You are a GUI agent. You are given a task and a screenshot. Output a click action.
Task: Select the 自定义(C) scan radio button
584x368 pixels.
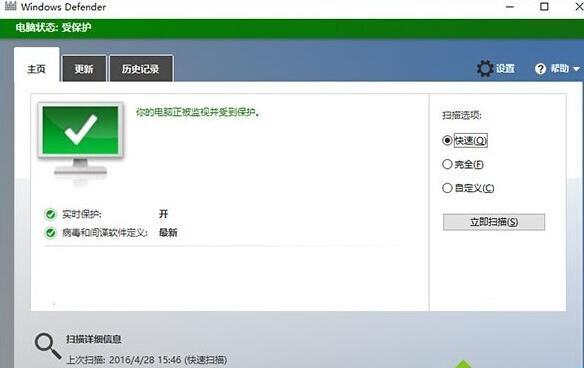[447, 188]
